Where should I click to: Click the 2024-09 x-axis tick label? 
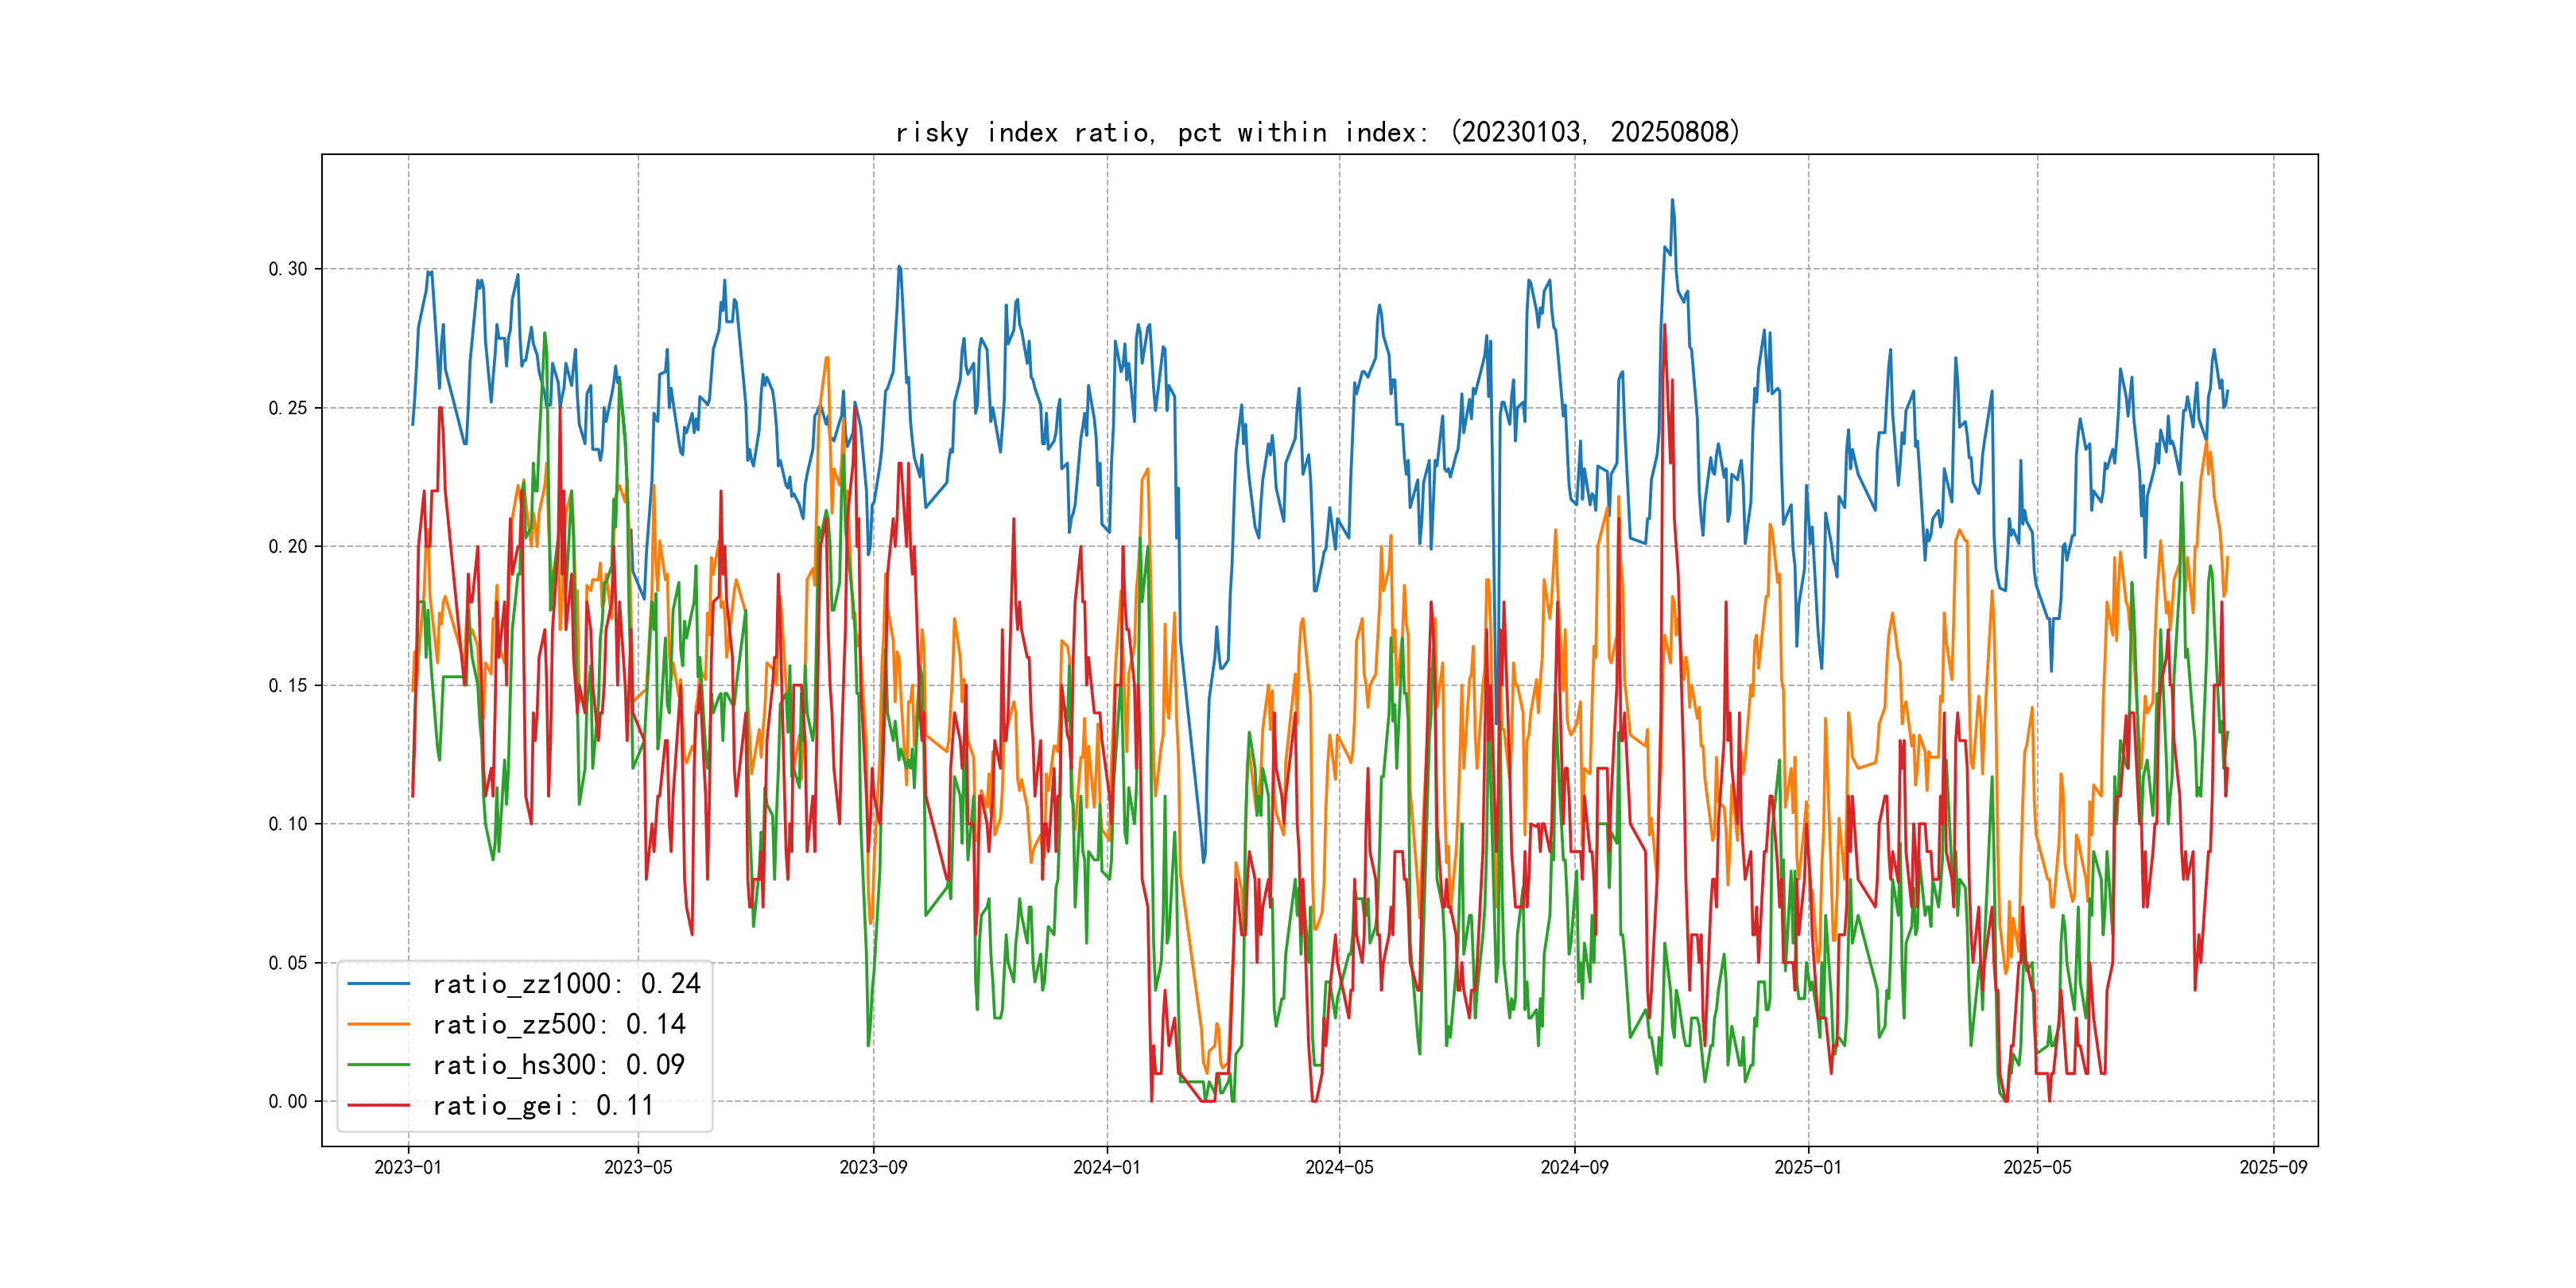1574,1167
